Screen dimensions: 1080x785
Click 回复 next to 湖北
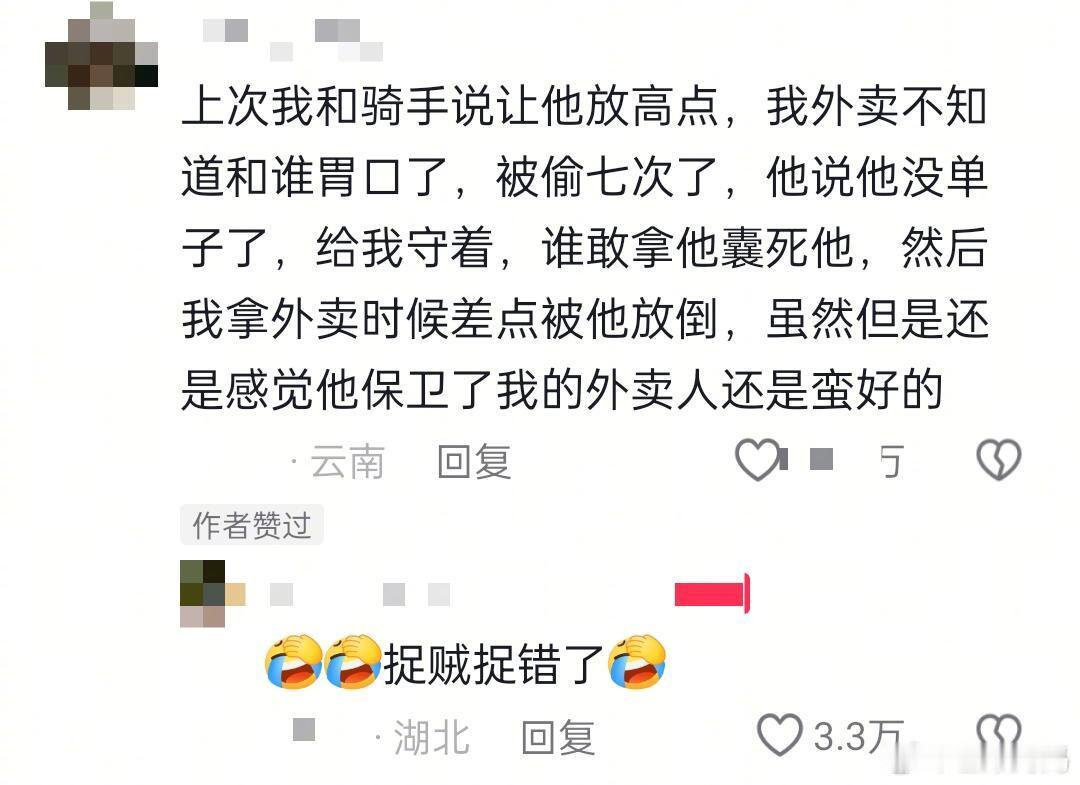[558, 737]
